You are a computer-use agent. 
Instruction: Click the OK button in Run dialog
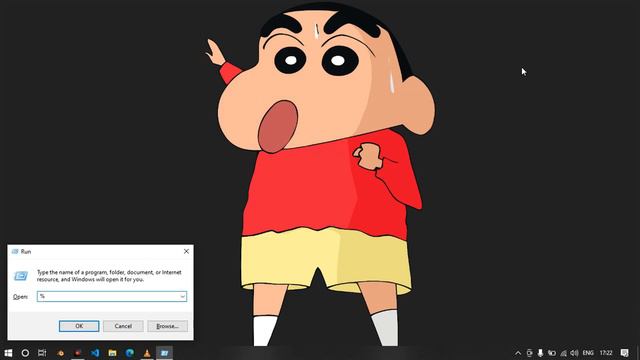[x=79, y=326]
